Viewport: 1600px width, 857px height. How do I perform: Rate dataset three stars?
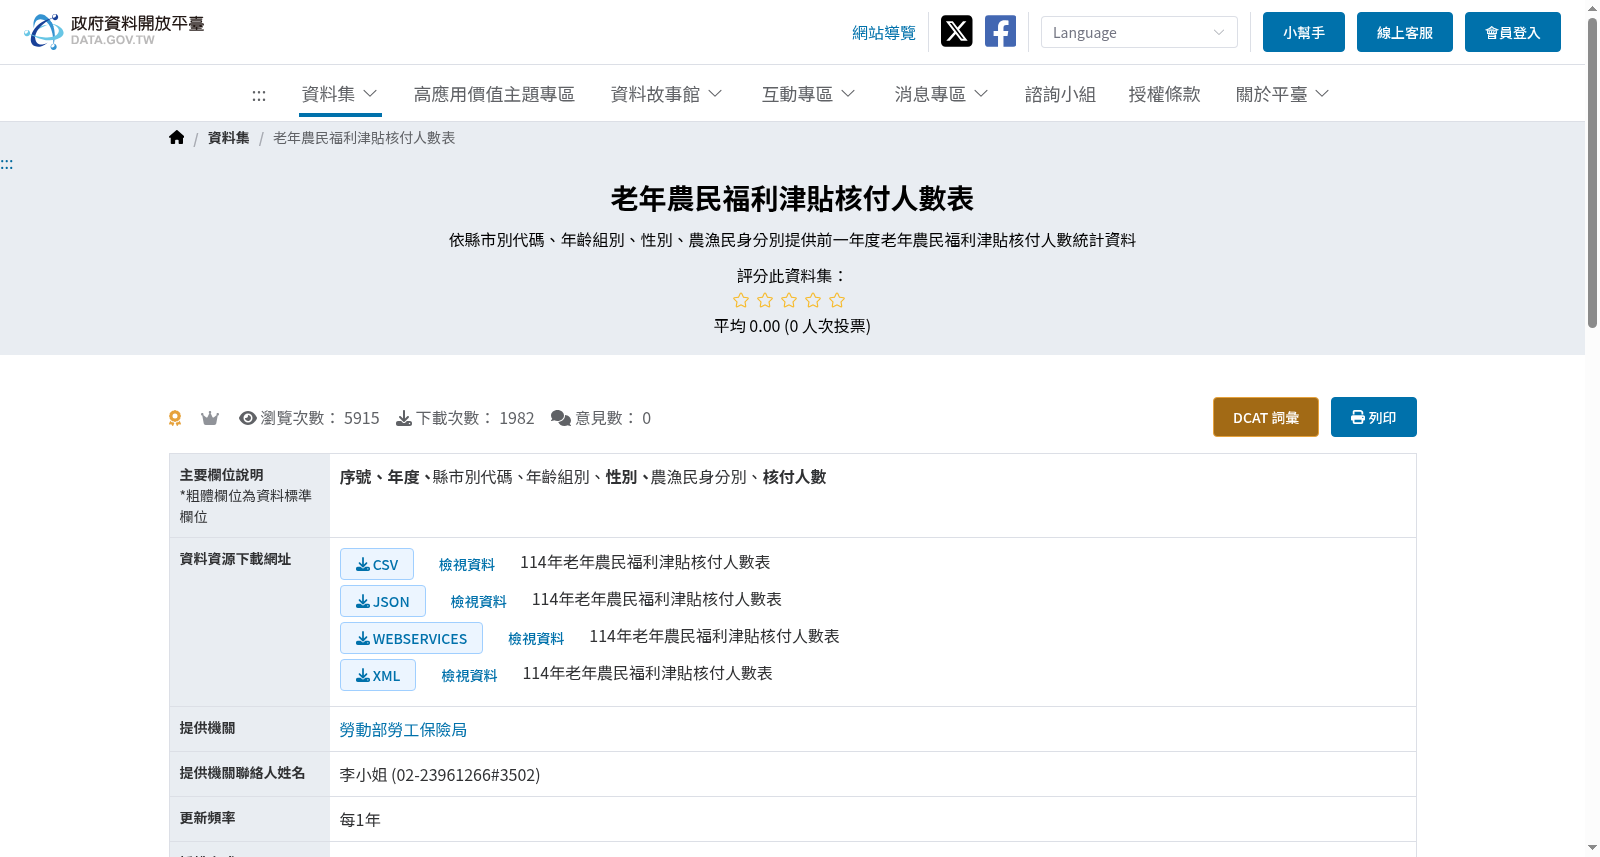tap(789, 300)
